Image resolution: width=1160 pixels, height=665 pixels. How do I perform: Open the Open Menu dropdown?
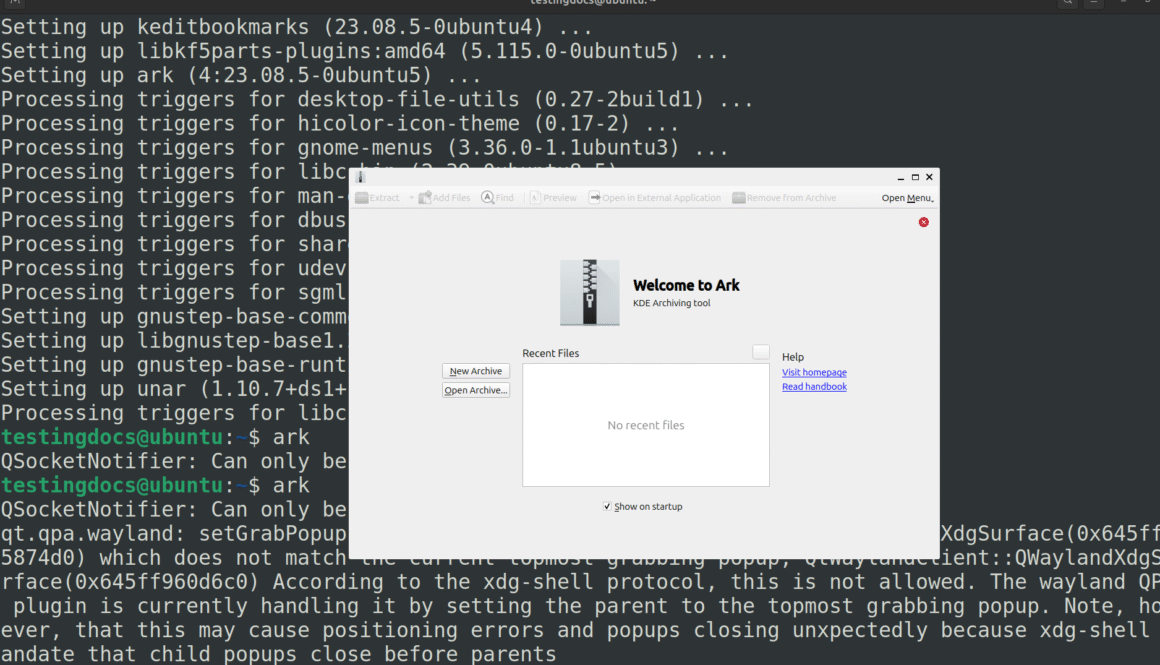(x=907, y=198)
